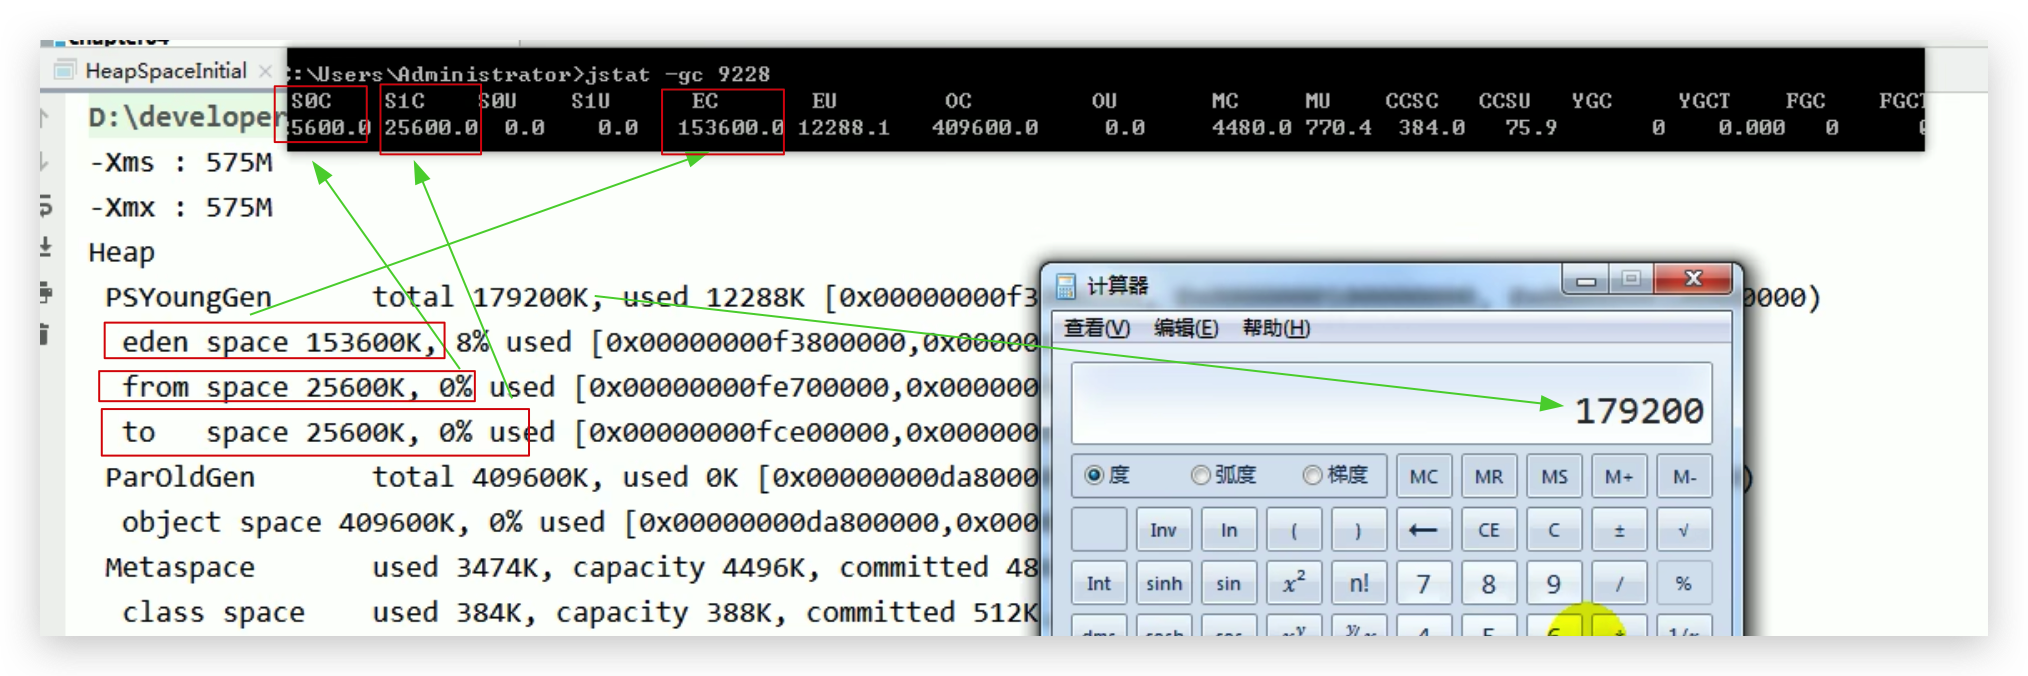Image resolution: width=2028 pixels, height=676 pixels.
Task: Click the down-arrow icon in the run console gutter
Action: pyautogui.click(x=44, y=162)
